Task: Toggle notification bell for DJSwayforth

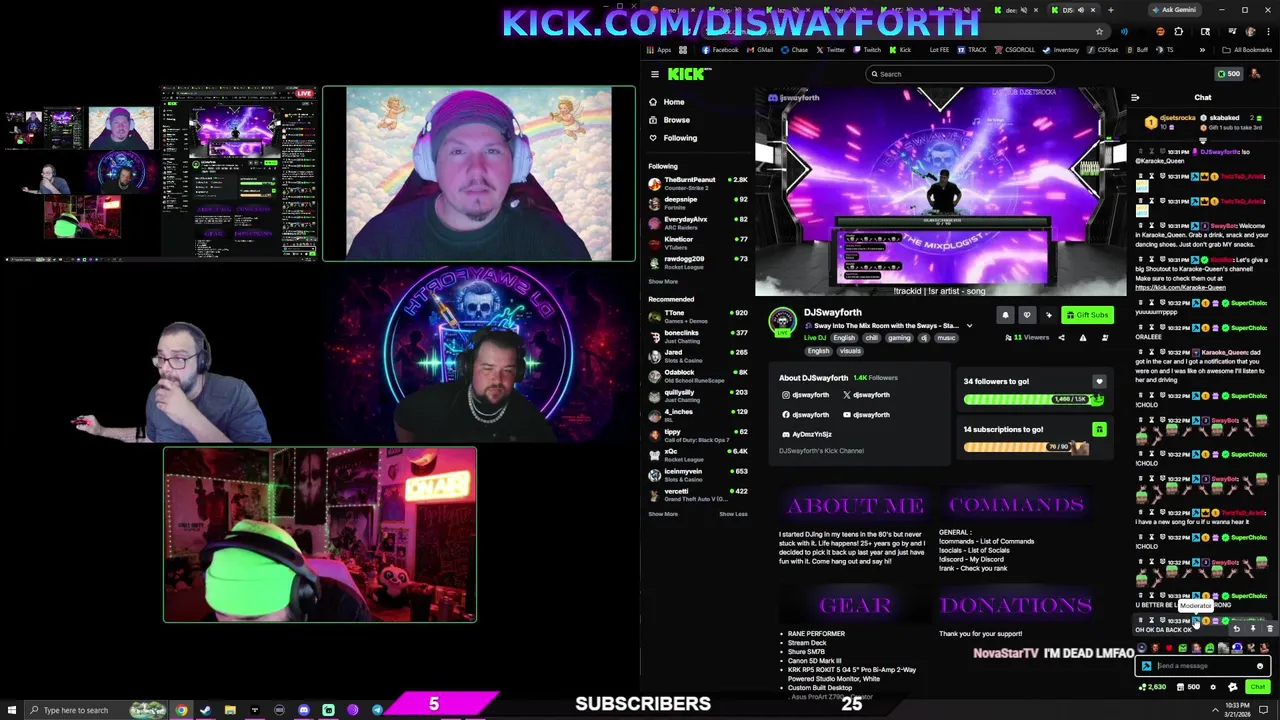Action: point(1005,315)
